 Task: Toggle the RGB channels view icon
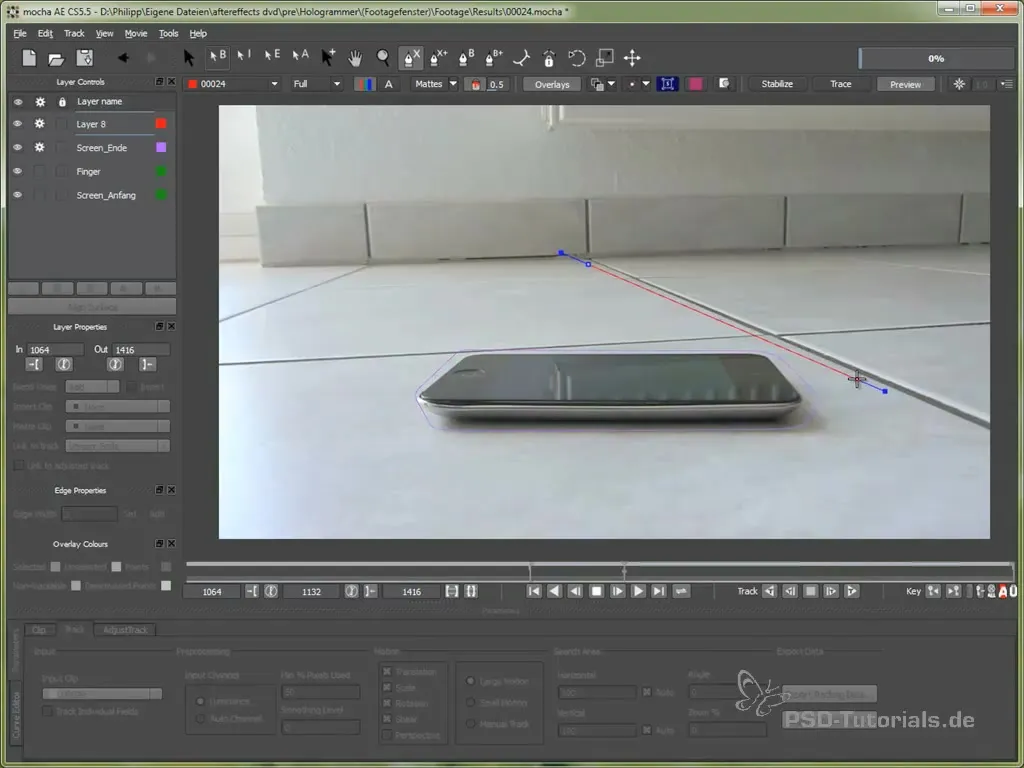tap(364, 84)
